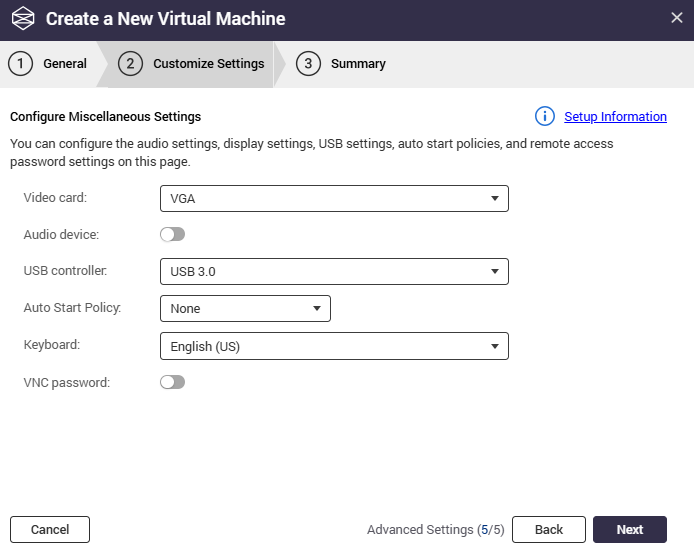Screen dimensions: 694x553
Task: Open the Setup Information link
Action: [x=615, y=117]
